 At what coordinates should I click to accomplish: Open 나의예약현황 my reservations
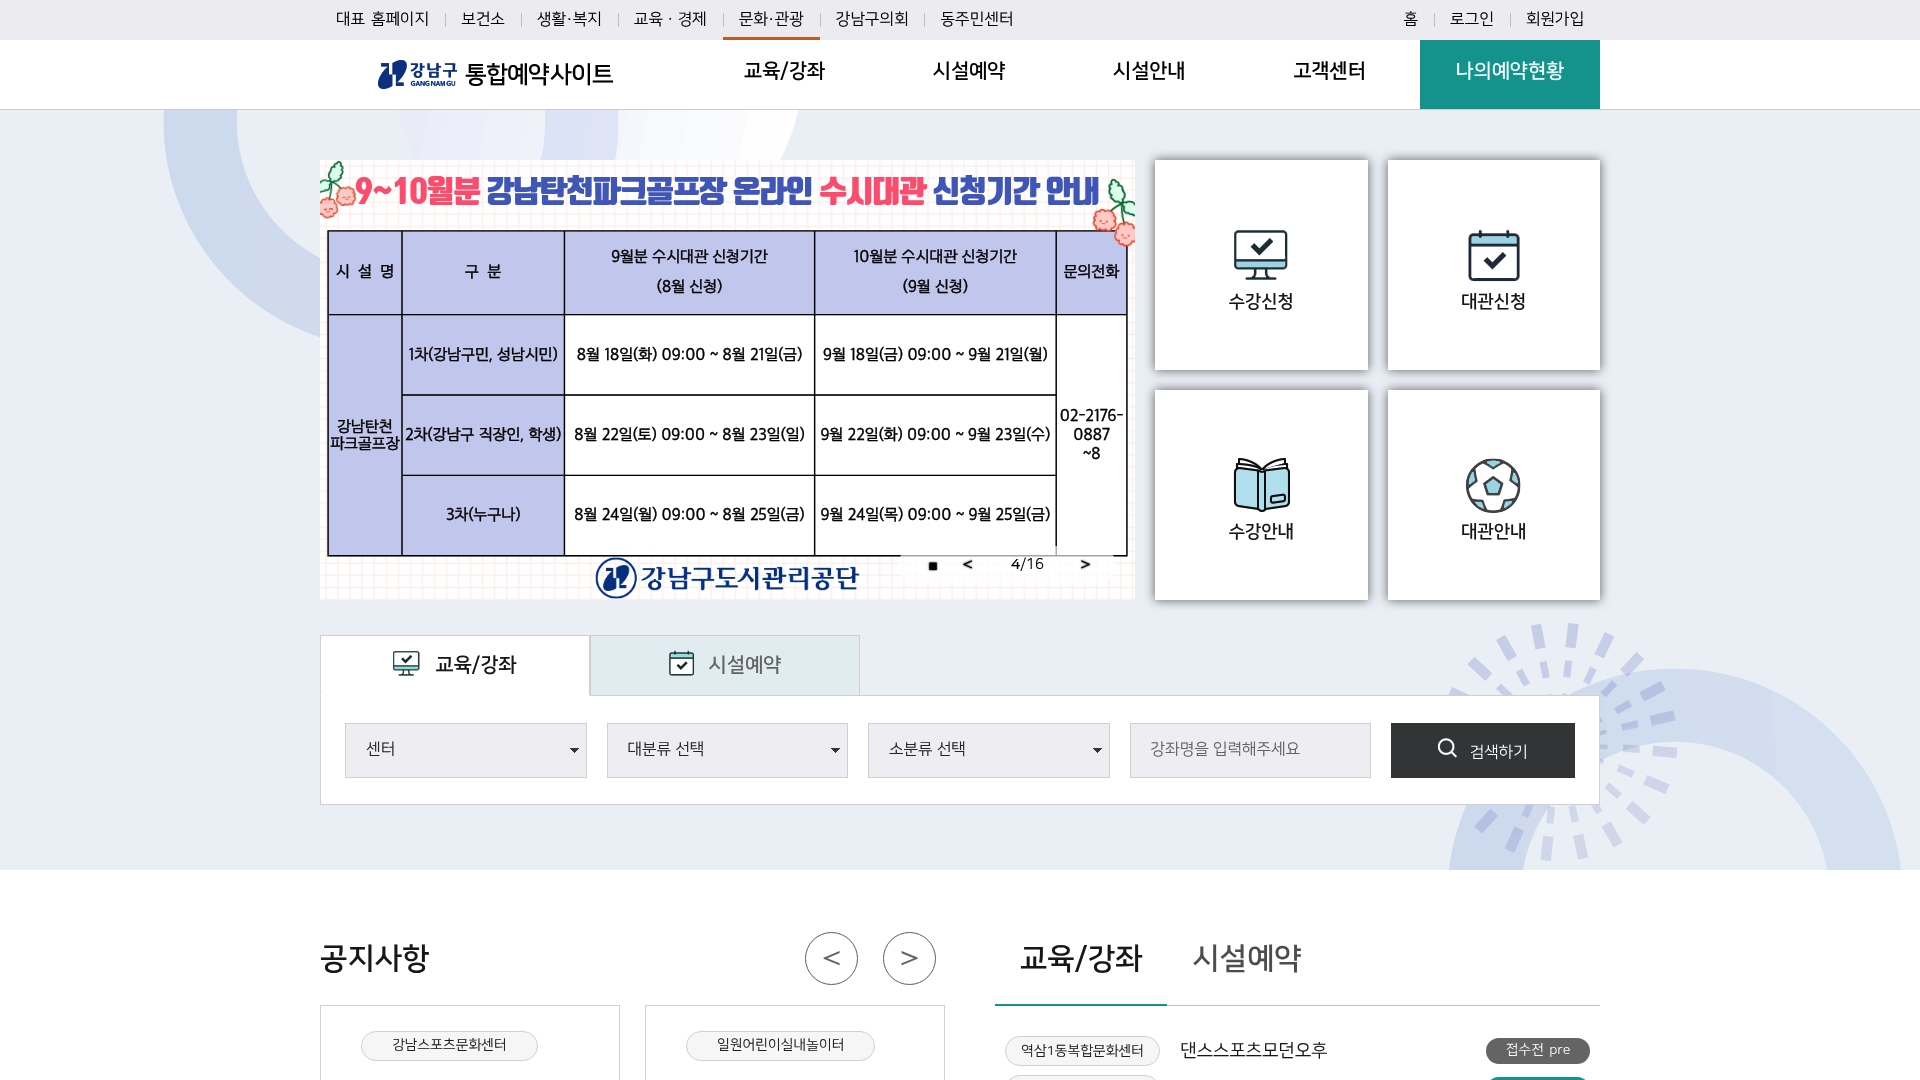[1510, 74]
